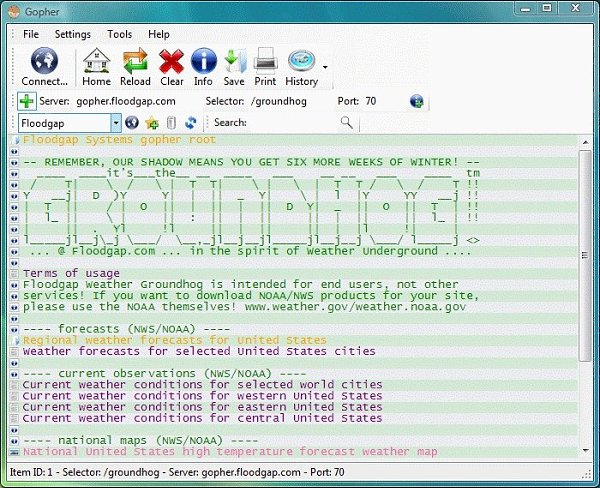
Task: Click the Connect globe icon
Action: [x=44, y=61]
